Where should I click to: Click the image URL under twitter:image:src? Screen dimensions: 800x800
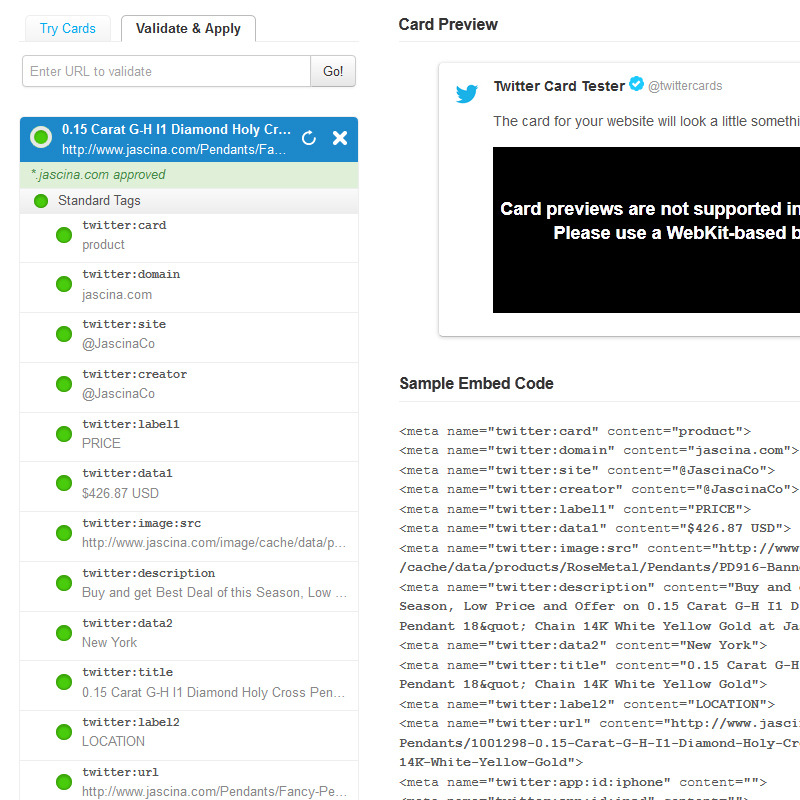pyautogui.click(x=214, y=543)
